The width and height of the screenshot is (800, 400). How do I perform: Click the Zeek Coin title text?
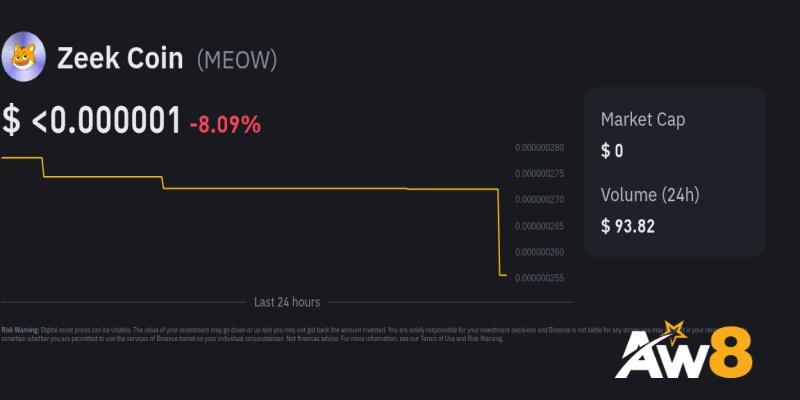coord(120,58)
